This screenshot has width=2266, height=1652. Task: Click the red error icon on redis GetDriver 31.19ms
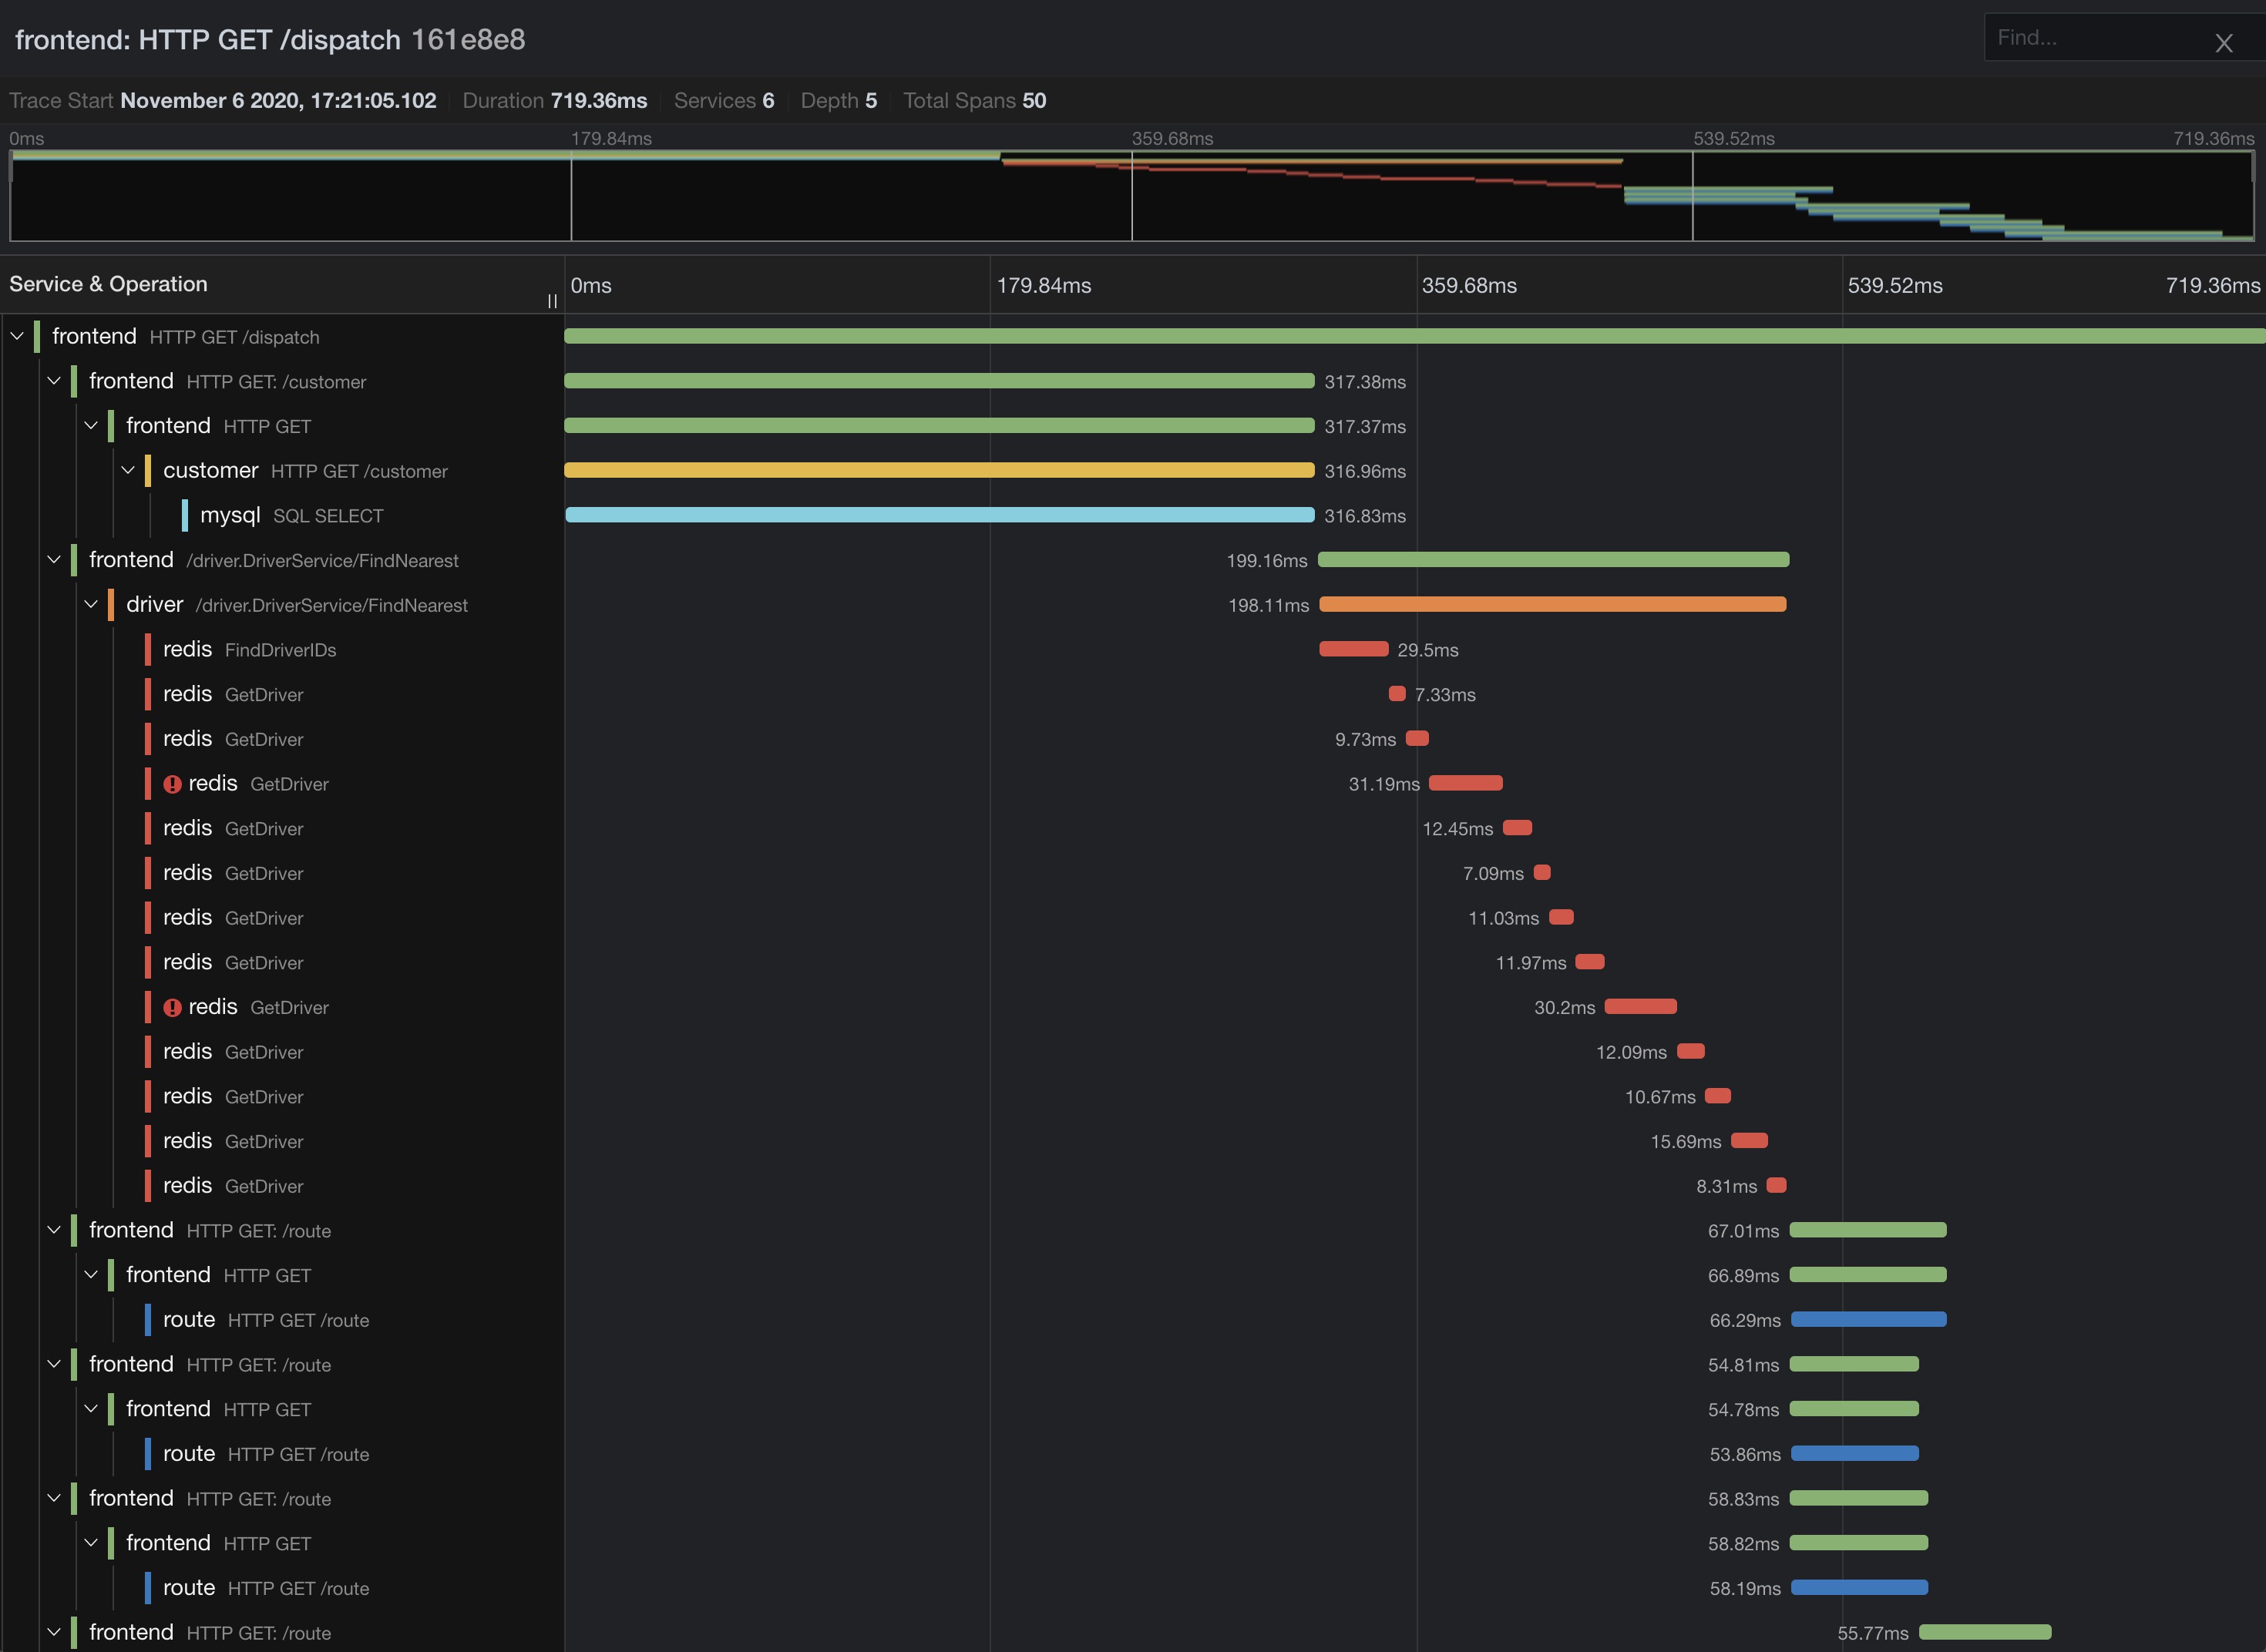[x=172, y=784]
